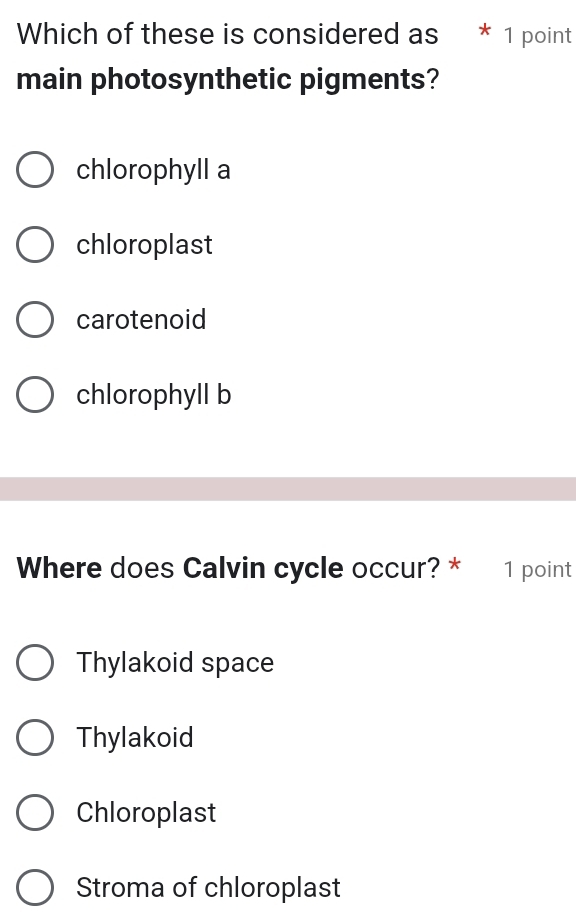The width and height of the screenshot is (576, 916).
Task: Click the chlorophyll b label text
Action: 153,394
